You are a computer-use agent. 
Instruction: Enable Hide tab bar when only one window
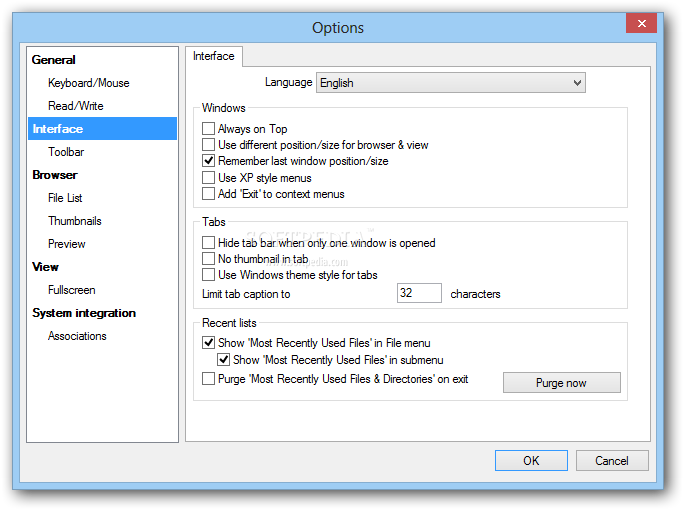(x=208, y=243)
